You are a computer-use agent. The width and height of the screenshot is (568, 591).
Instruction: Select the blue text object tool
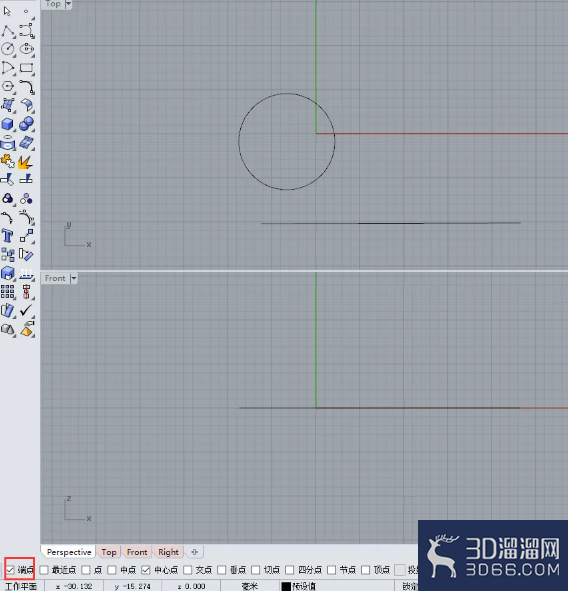click(8, 236)
